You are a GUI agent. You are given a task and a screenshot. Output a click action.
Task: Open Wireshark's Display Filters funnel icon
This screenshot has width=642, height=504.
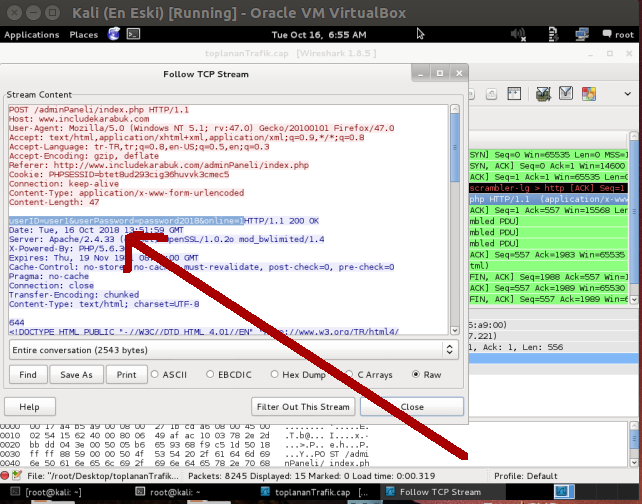coord(566,94)
